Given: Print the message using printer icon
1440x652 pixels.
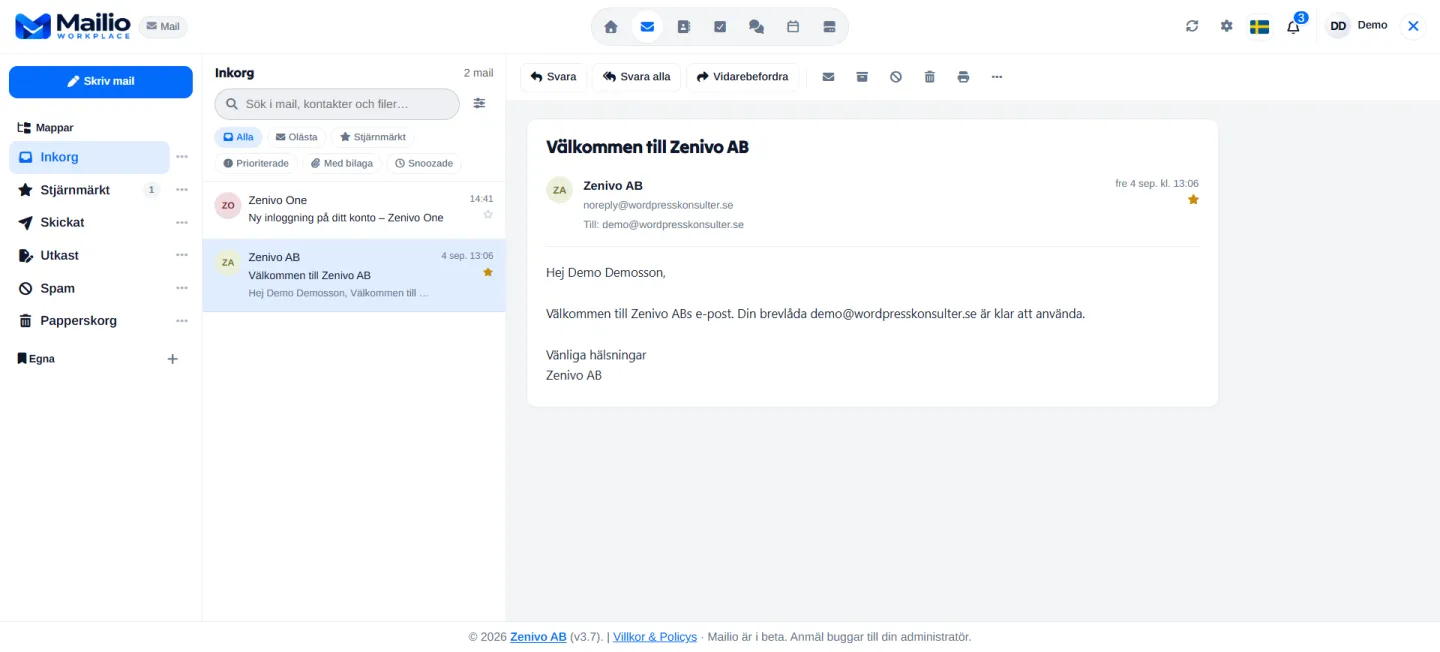Looking at the screenshot, I should 963,77.
